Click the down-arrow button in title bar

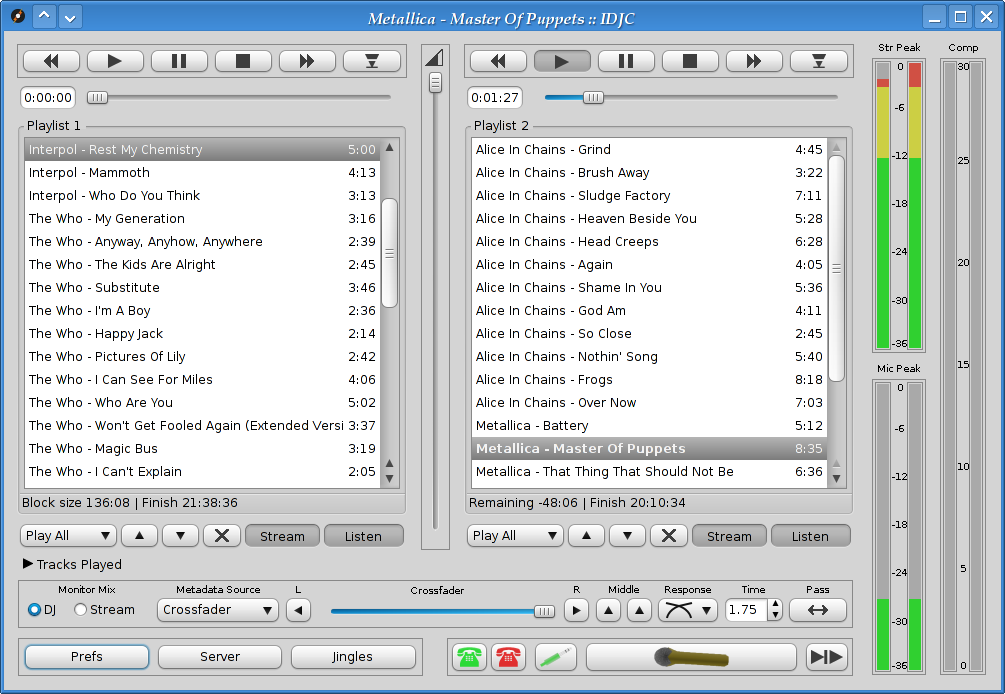pyautogui.click(x=70, y=16)
